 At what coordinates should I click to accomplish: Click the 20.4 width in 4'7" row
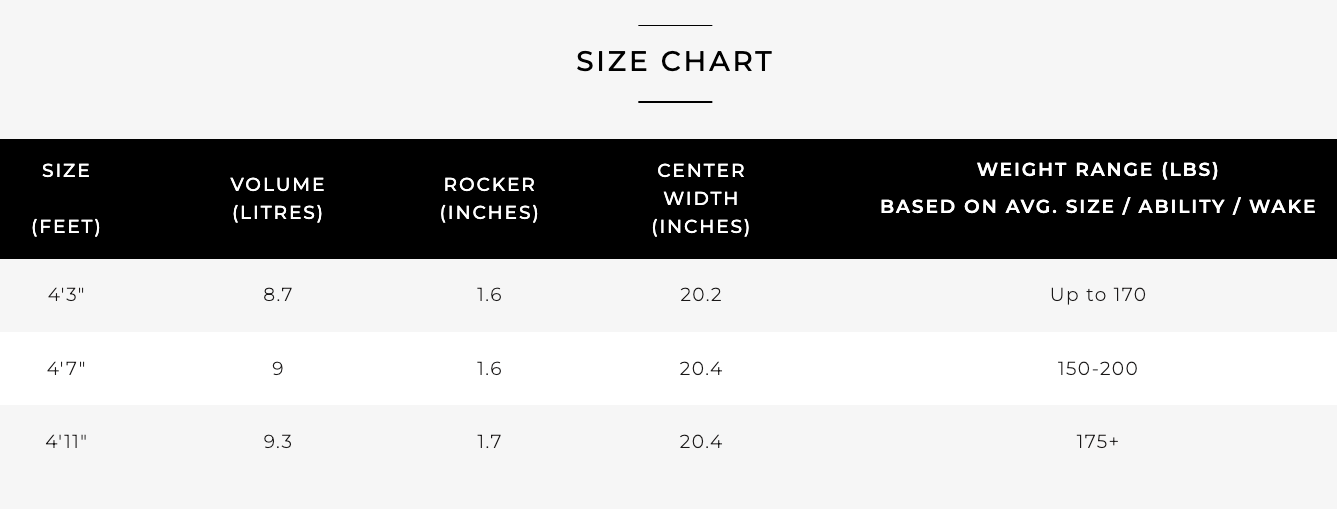(x=701, y=369)
